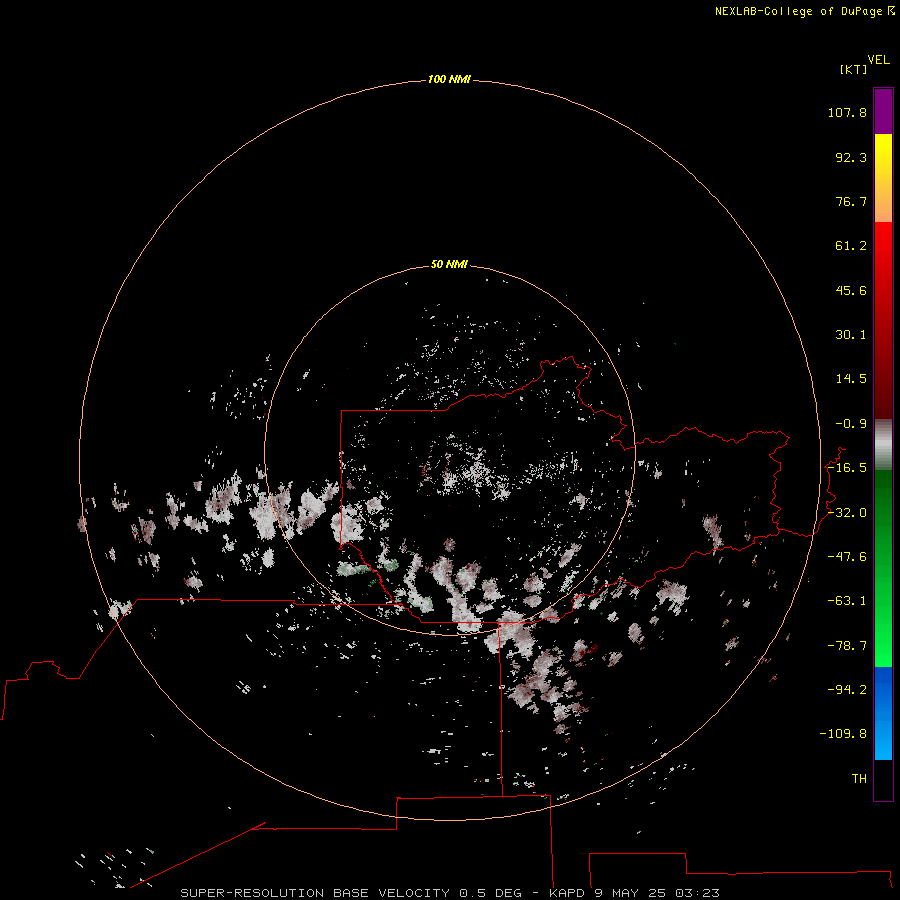The image size is (900, 900).
Task: Click the -16.5 velocity scale value
Action: (x=847, y=468)
